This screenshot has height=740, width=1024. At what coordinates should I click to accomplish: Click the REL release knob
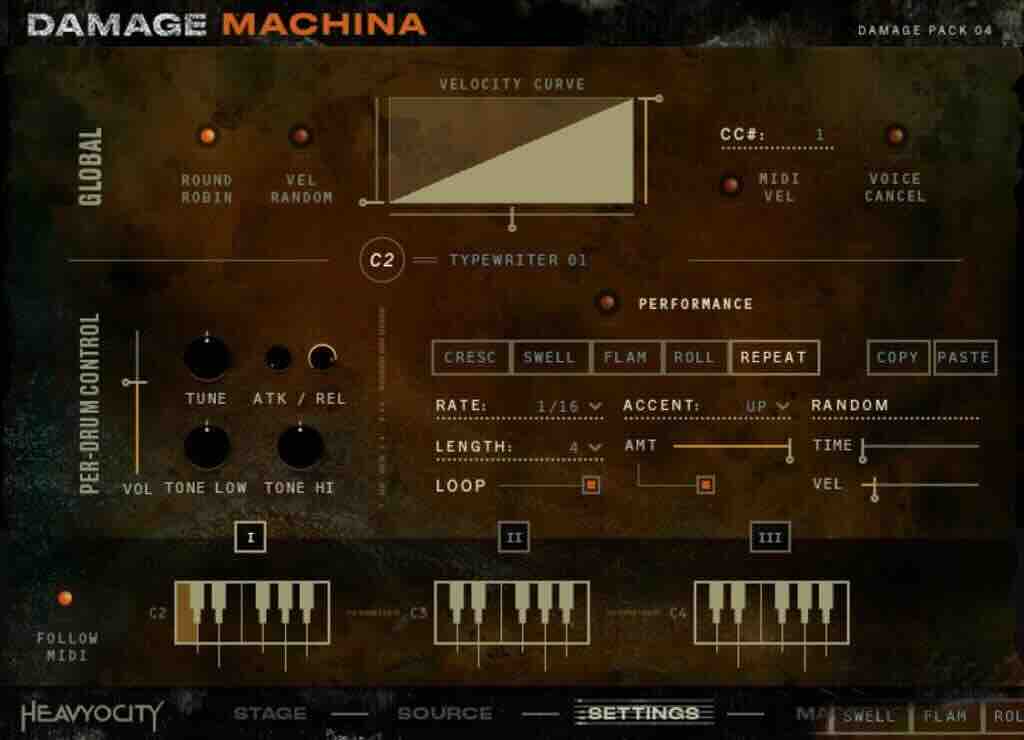pyautogui.click(x=322, y=358)
